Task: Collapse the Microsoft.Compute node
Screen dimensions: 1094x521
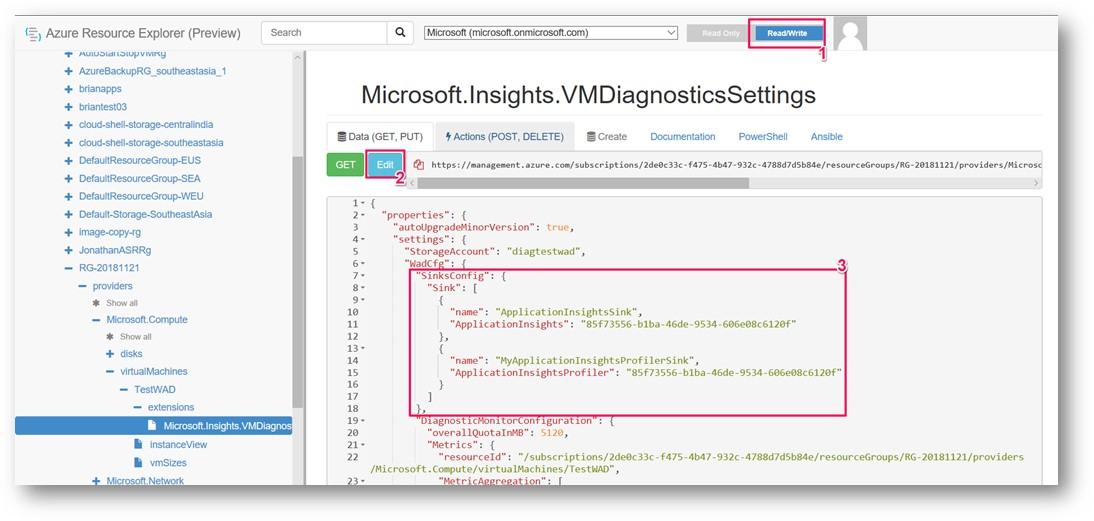Action: coord(96,319)
